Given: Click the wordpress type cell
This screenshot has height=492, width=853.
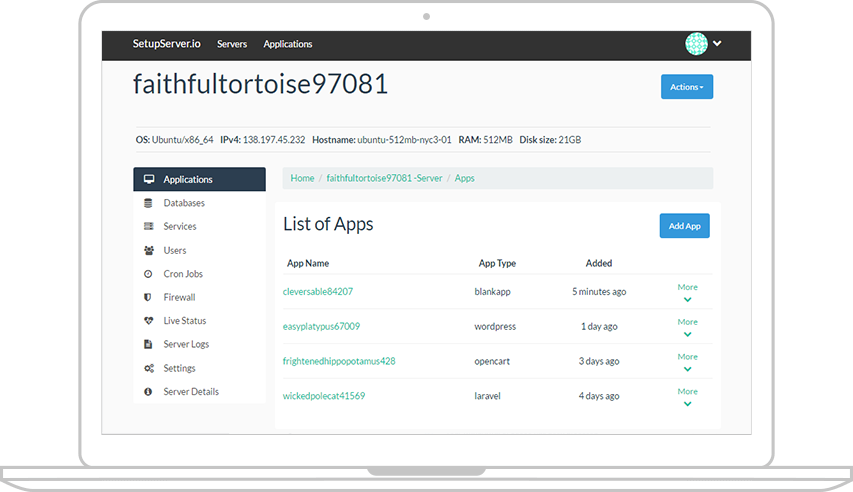Looking at the screenshot, I should [x=495, y=327].
